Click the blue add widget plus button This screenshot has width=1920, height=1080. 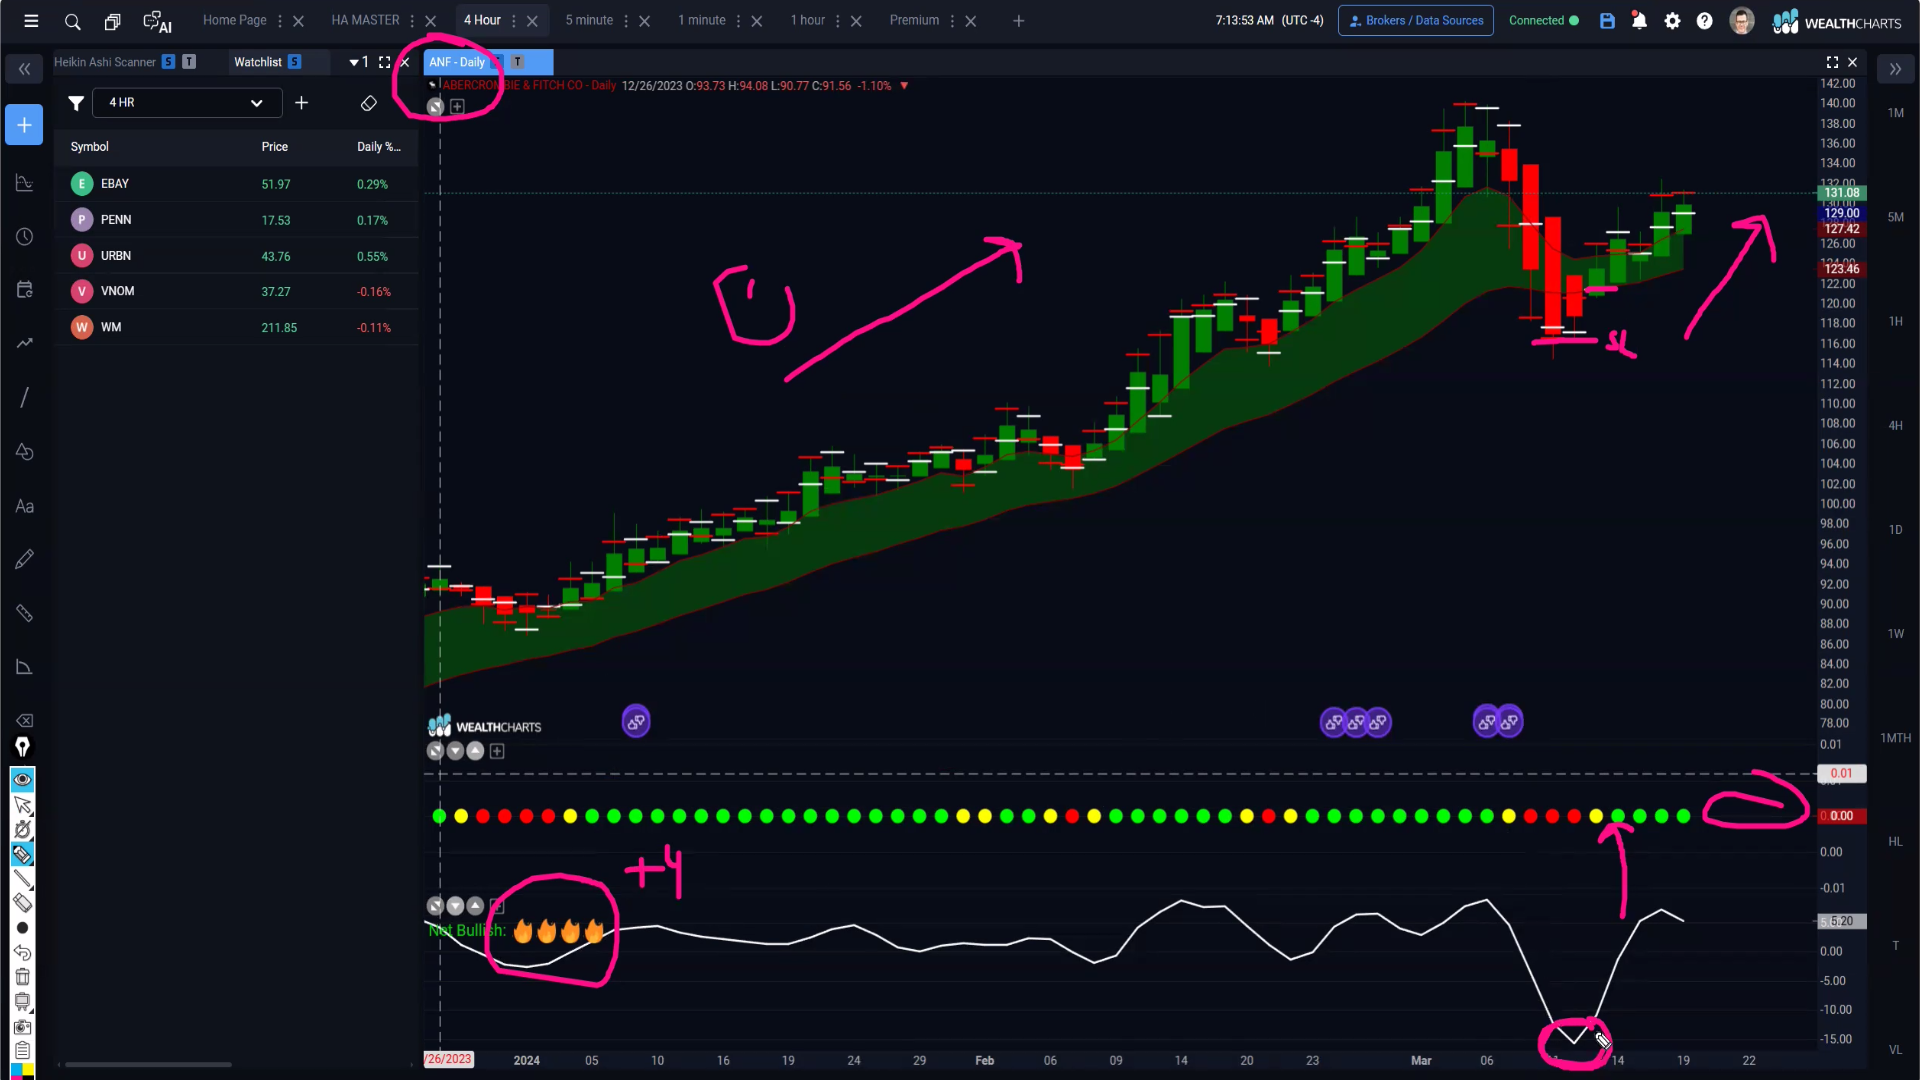[24, 125]
